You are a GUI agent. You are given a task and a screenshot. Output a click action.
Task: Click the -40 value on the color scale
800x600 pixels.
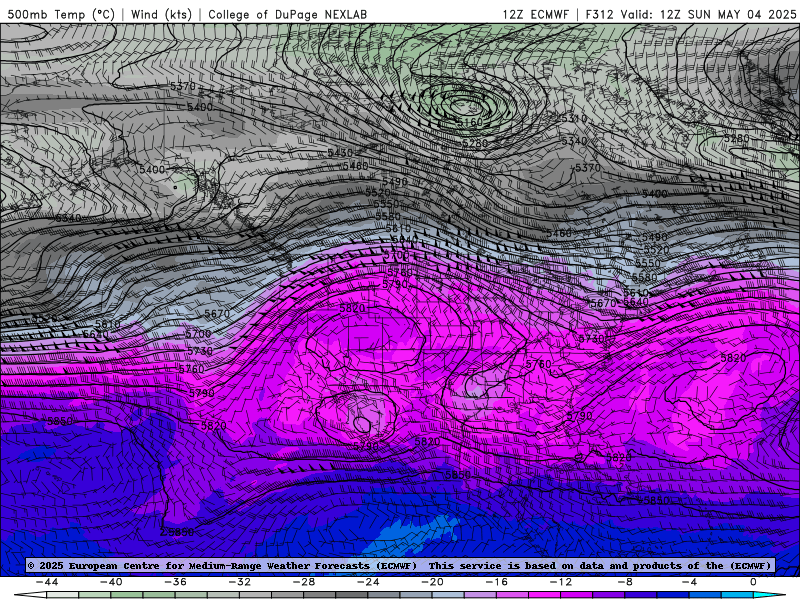(x=111, y=582)
